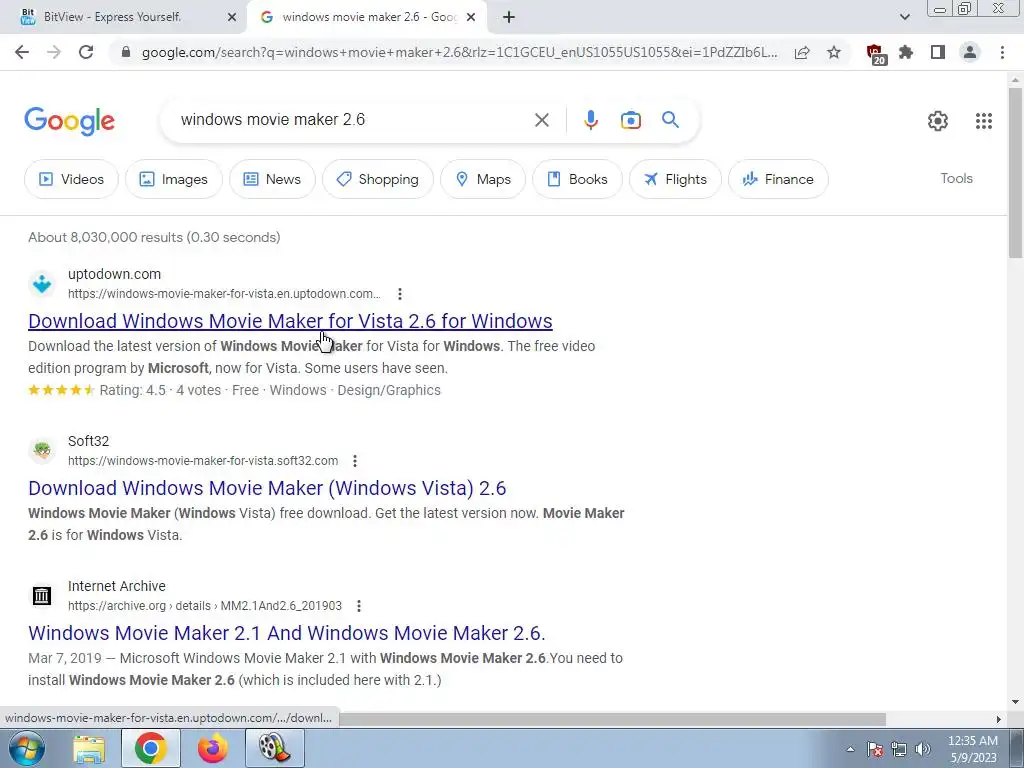
Task: Filter results by Videos
Action: pyautogui.click(x=71, y=179)
